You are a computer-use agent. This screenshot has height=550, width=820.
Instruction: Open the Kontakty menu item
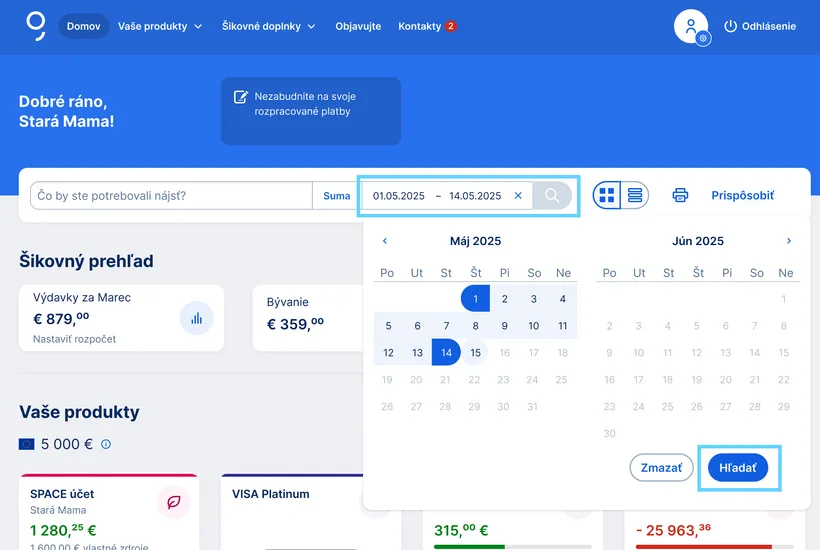[x=419, y=26]
